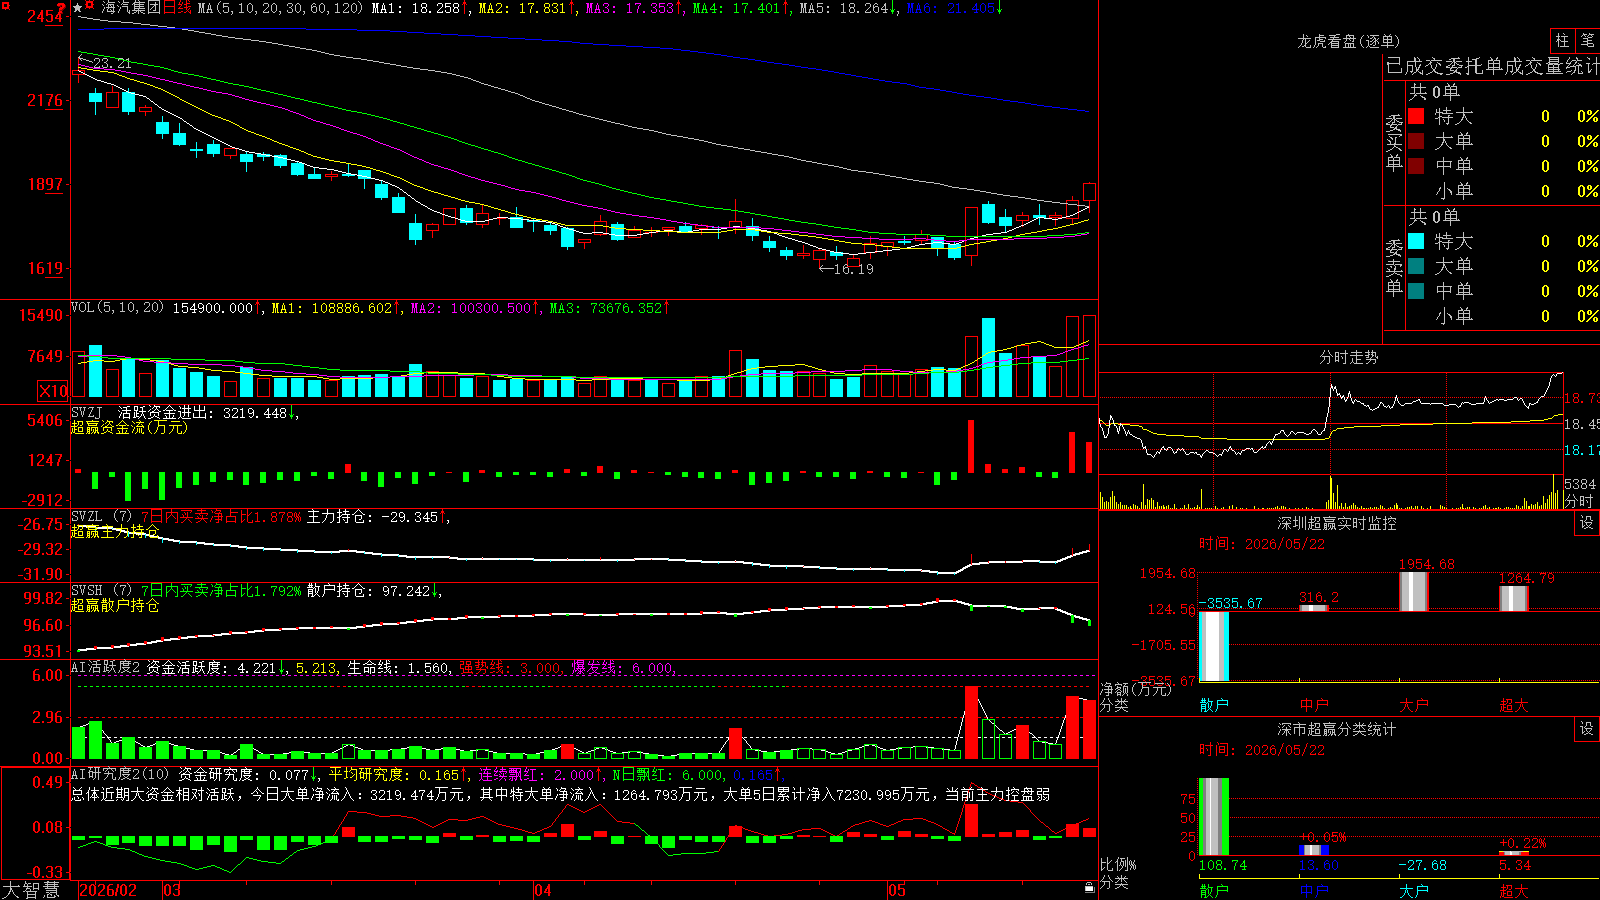Click the 日线 period label
This screenshot has height=900, width=1600.
tap(177, 8)
